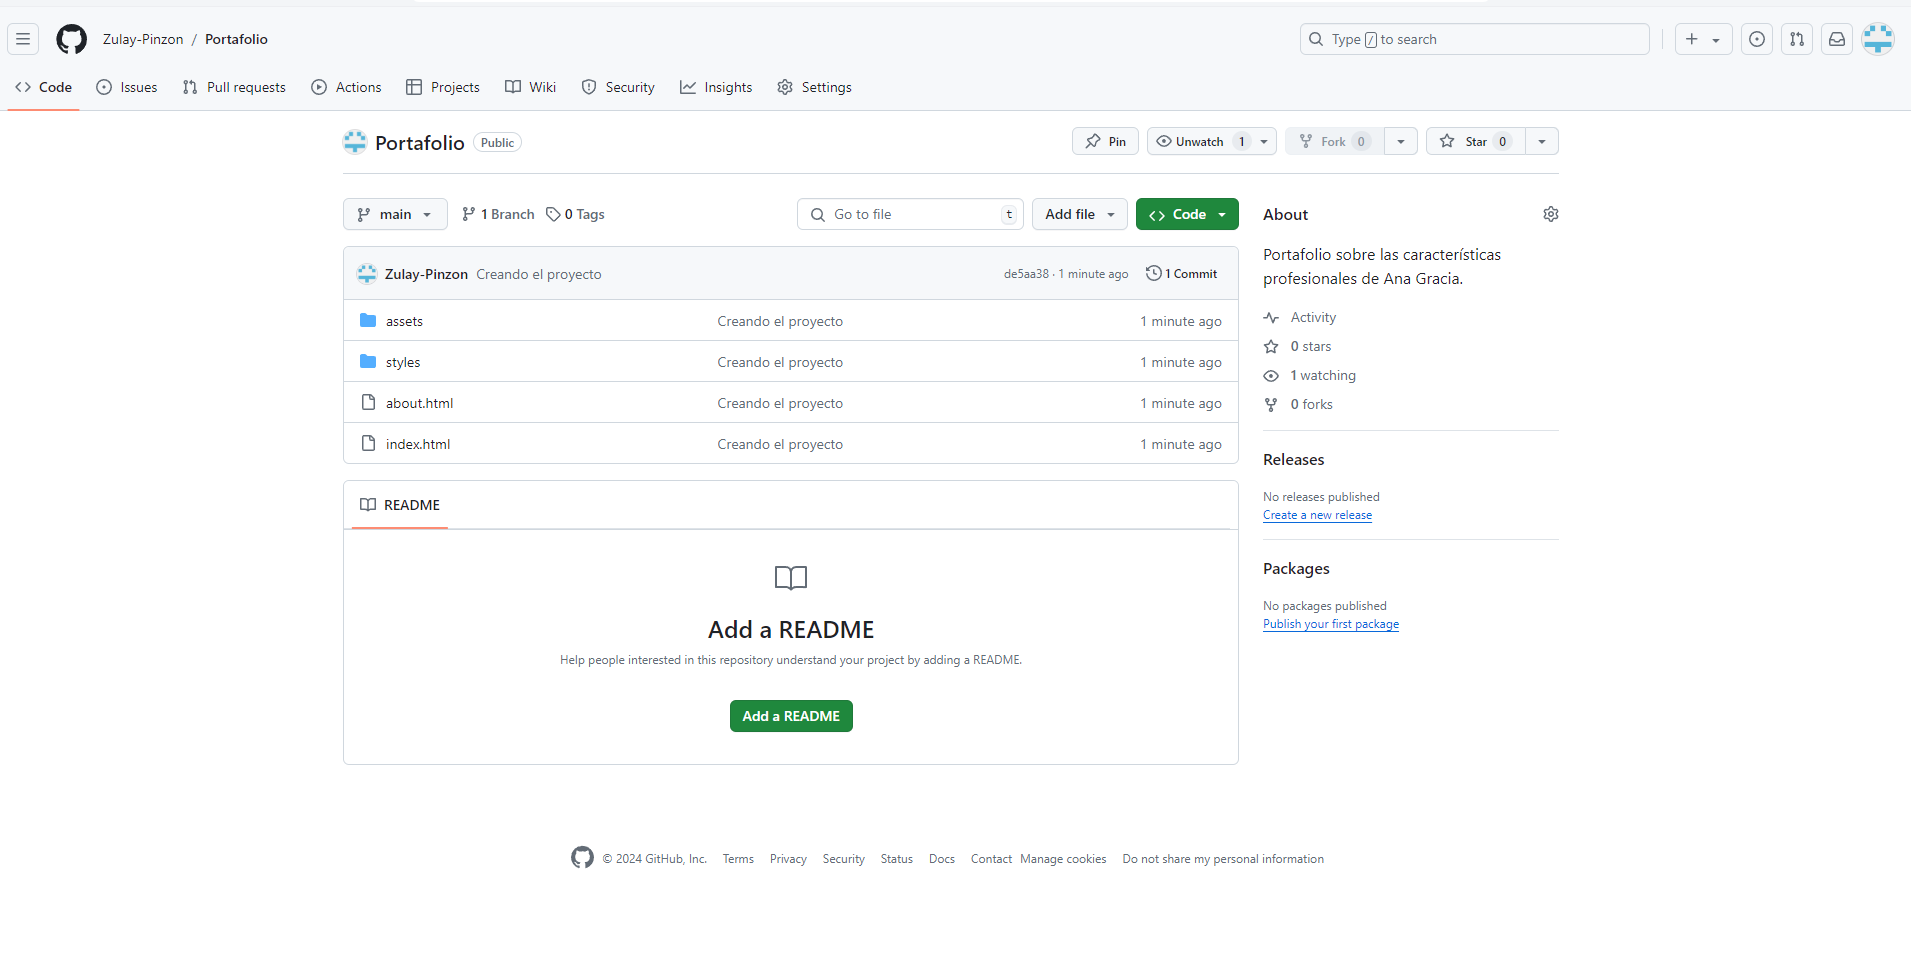Open the Actions tab
Viewport: 1911px width, 955px height.
pyautogui.click(x=346, y=87)
